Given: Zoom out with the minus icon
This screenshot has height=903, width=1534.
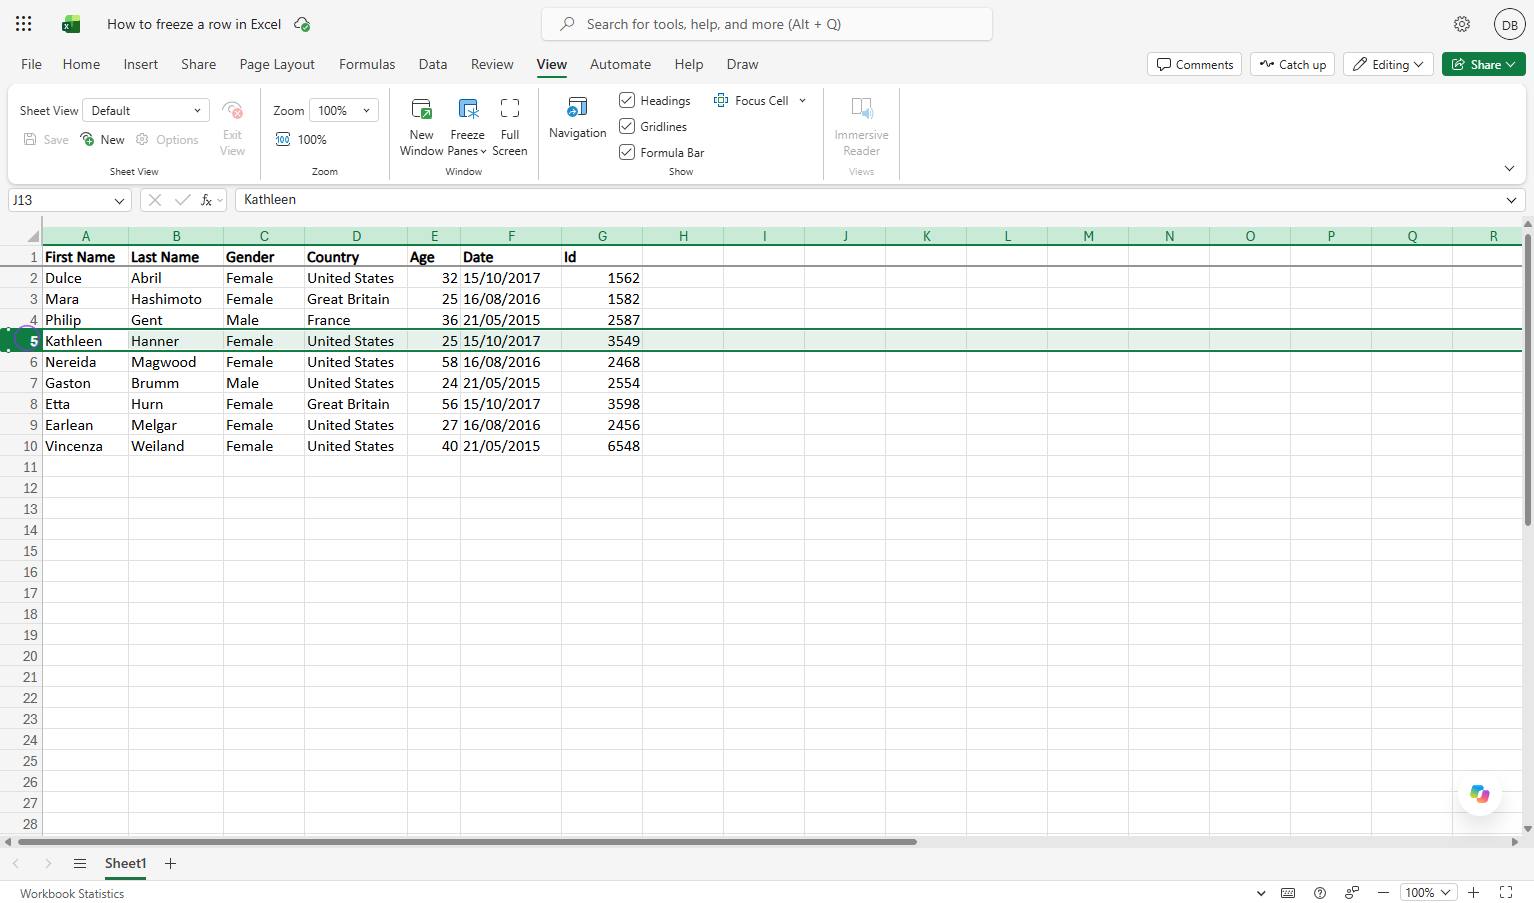Looking at the screenshot, I should 1383,893.
